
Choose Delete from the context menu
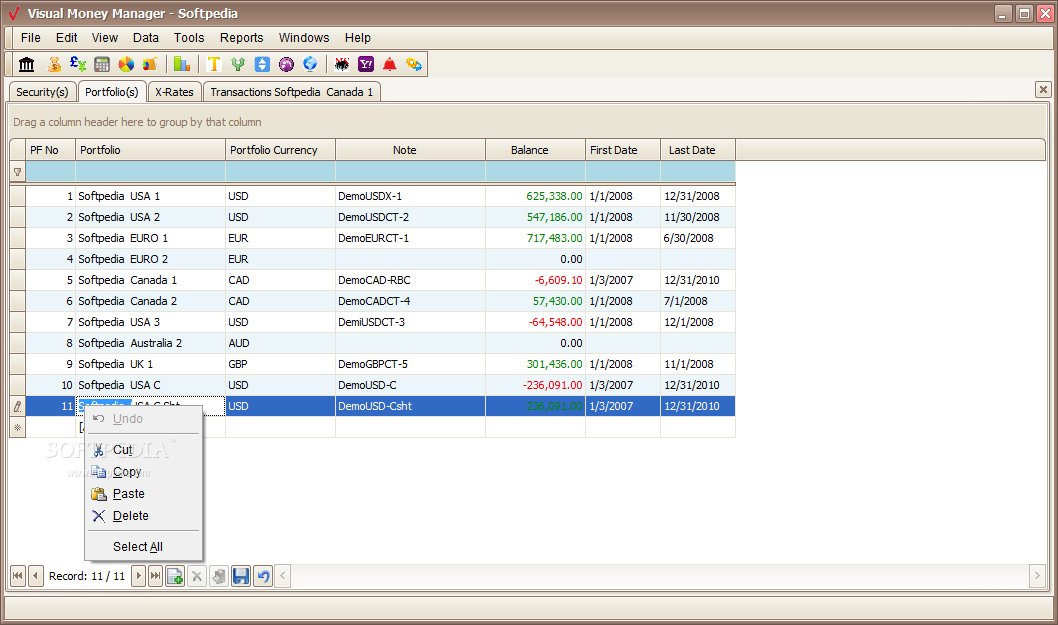tap(143, 516)
